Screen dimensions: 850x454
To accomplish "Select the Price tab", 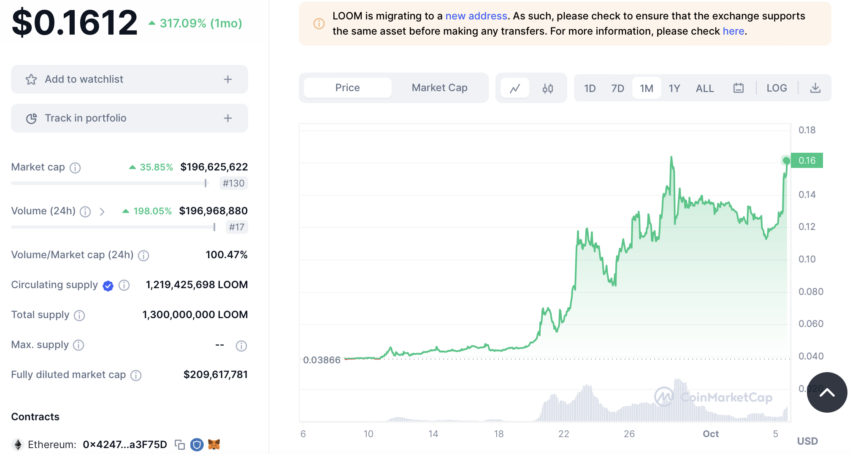I will pyautogui.click(x=347, y=88).
